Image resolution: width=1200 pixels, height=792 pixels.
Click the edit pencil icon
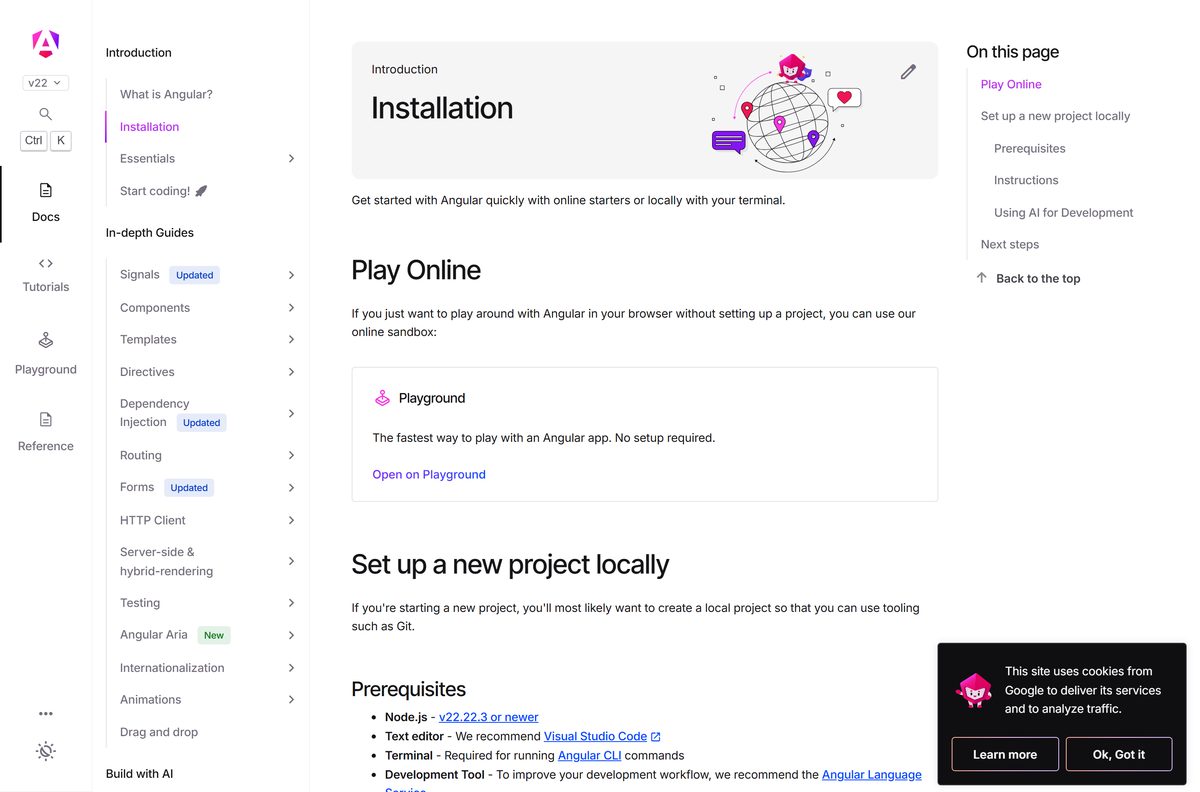pos(908,71)
